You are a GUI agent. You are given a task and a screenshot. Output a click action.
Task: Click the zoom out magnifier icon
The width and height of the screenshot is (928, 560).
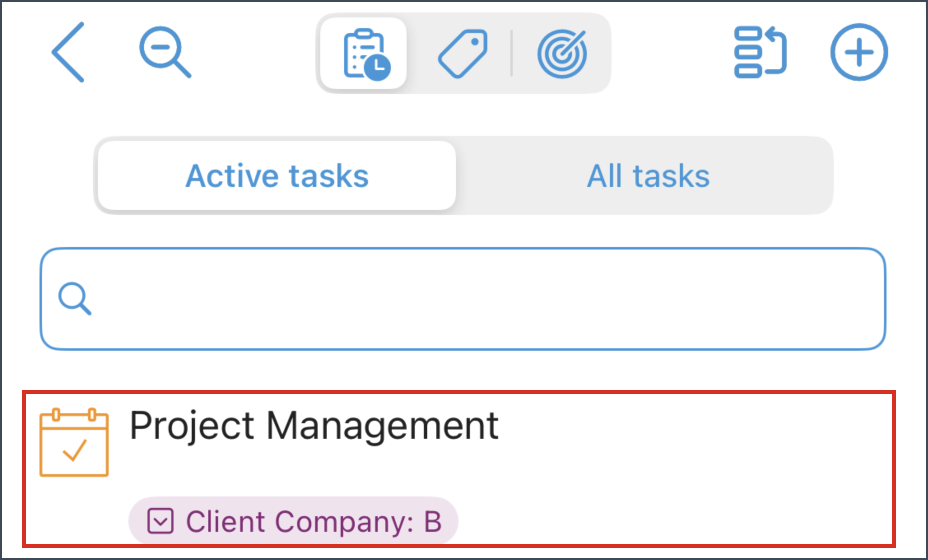[165, 52]
